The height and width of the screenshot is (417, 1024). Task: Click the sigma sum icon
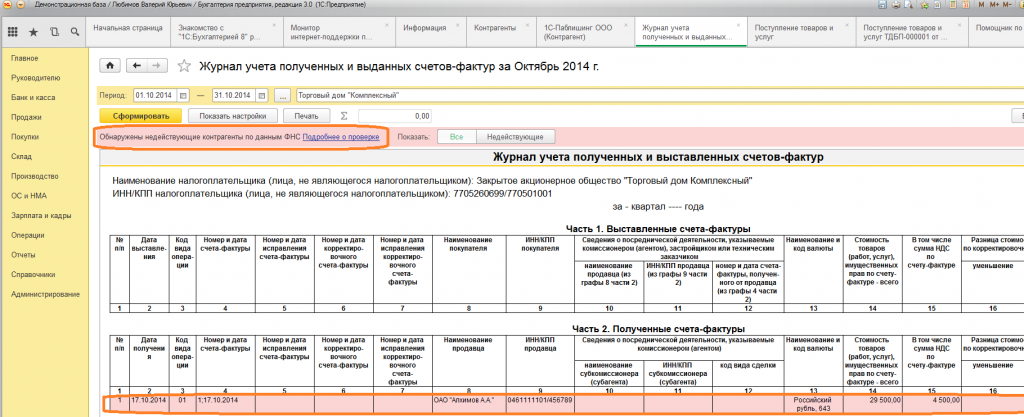[x=345, y=115]
